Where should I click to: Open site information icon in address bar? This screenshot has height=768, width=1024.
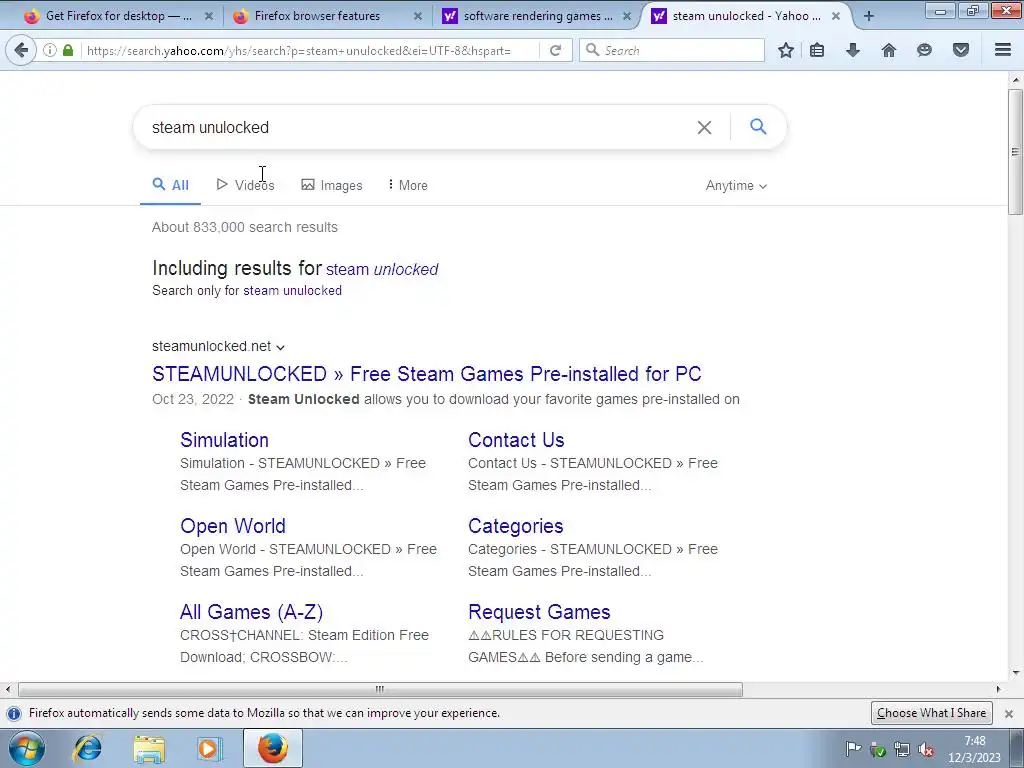[50, 50]
